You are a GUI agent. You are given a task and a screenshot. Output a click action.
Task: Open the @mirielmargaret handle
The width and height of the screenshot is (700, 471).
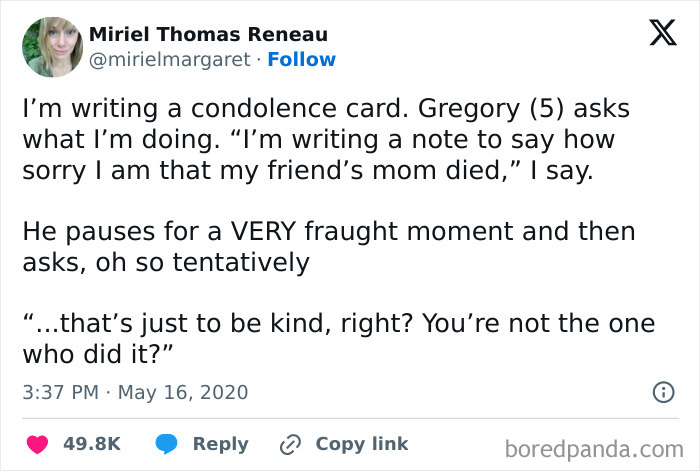coord(170,59)
